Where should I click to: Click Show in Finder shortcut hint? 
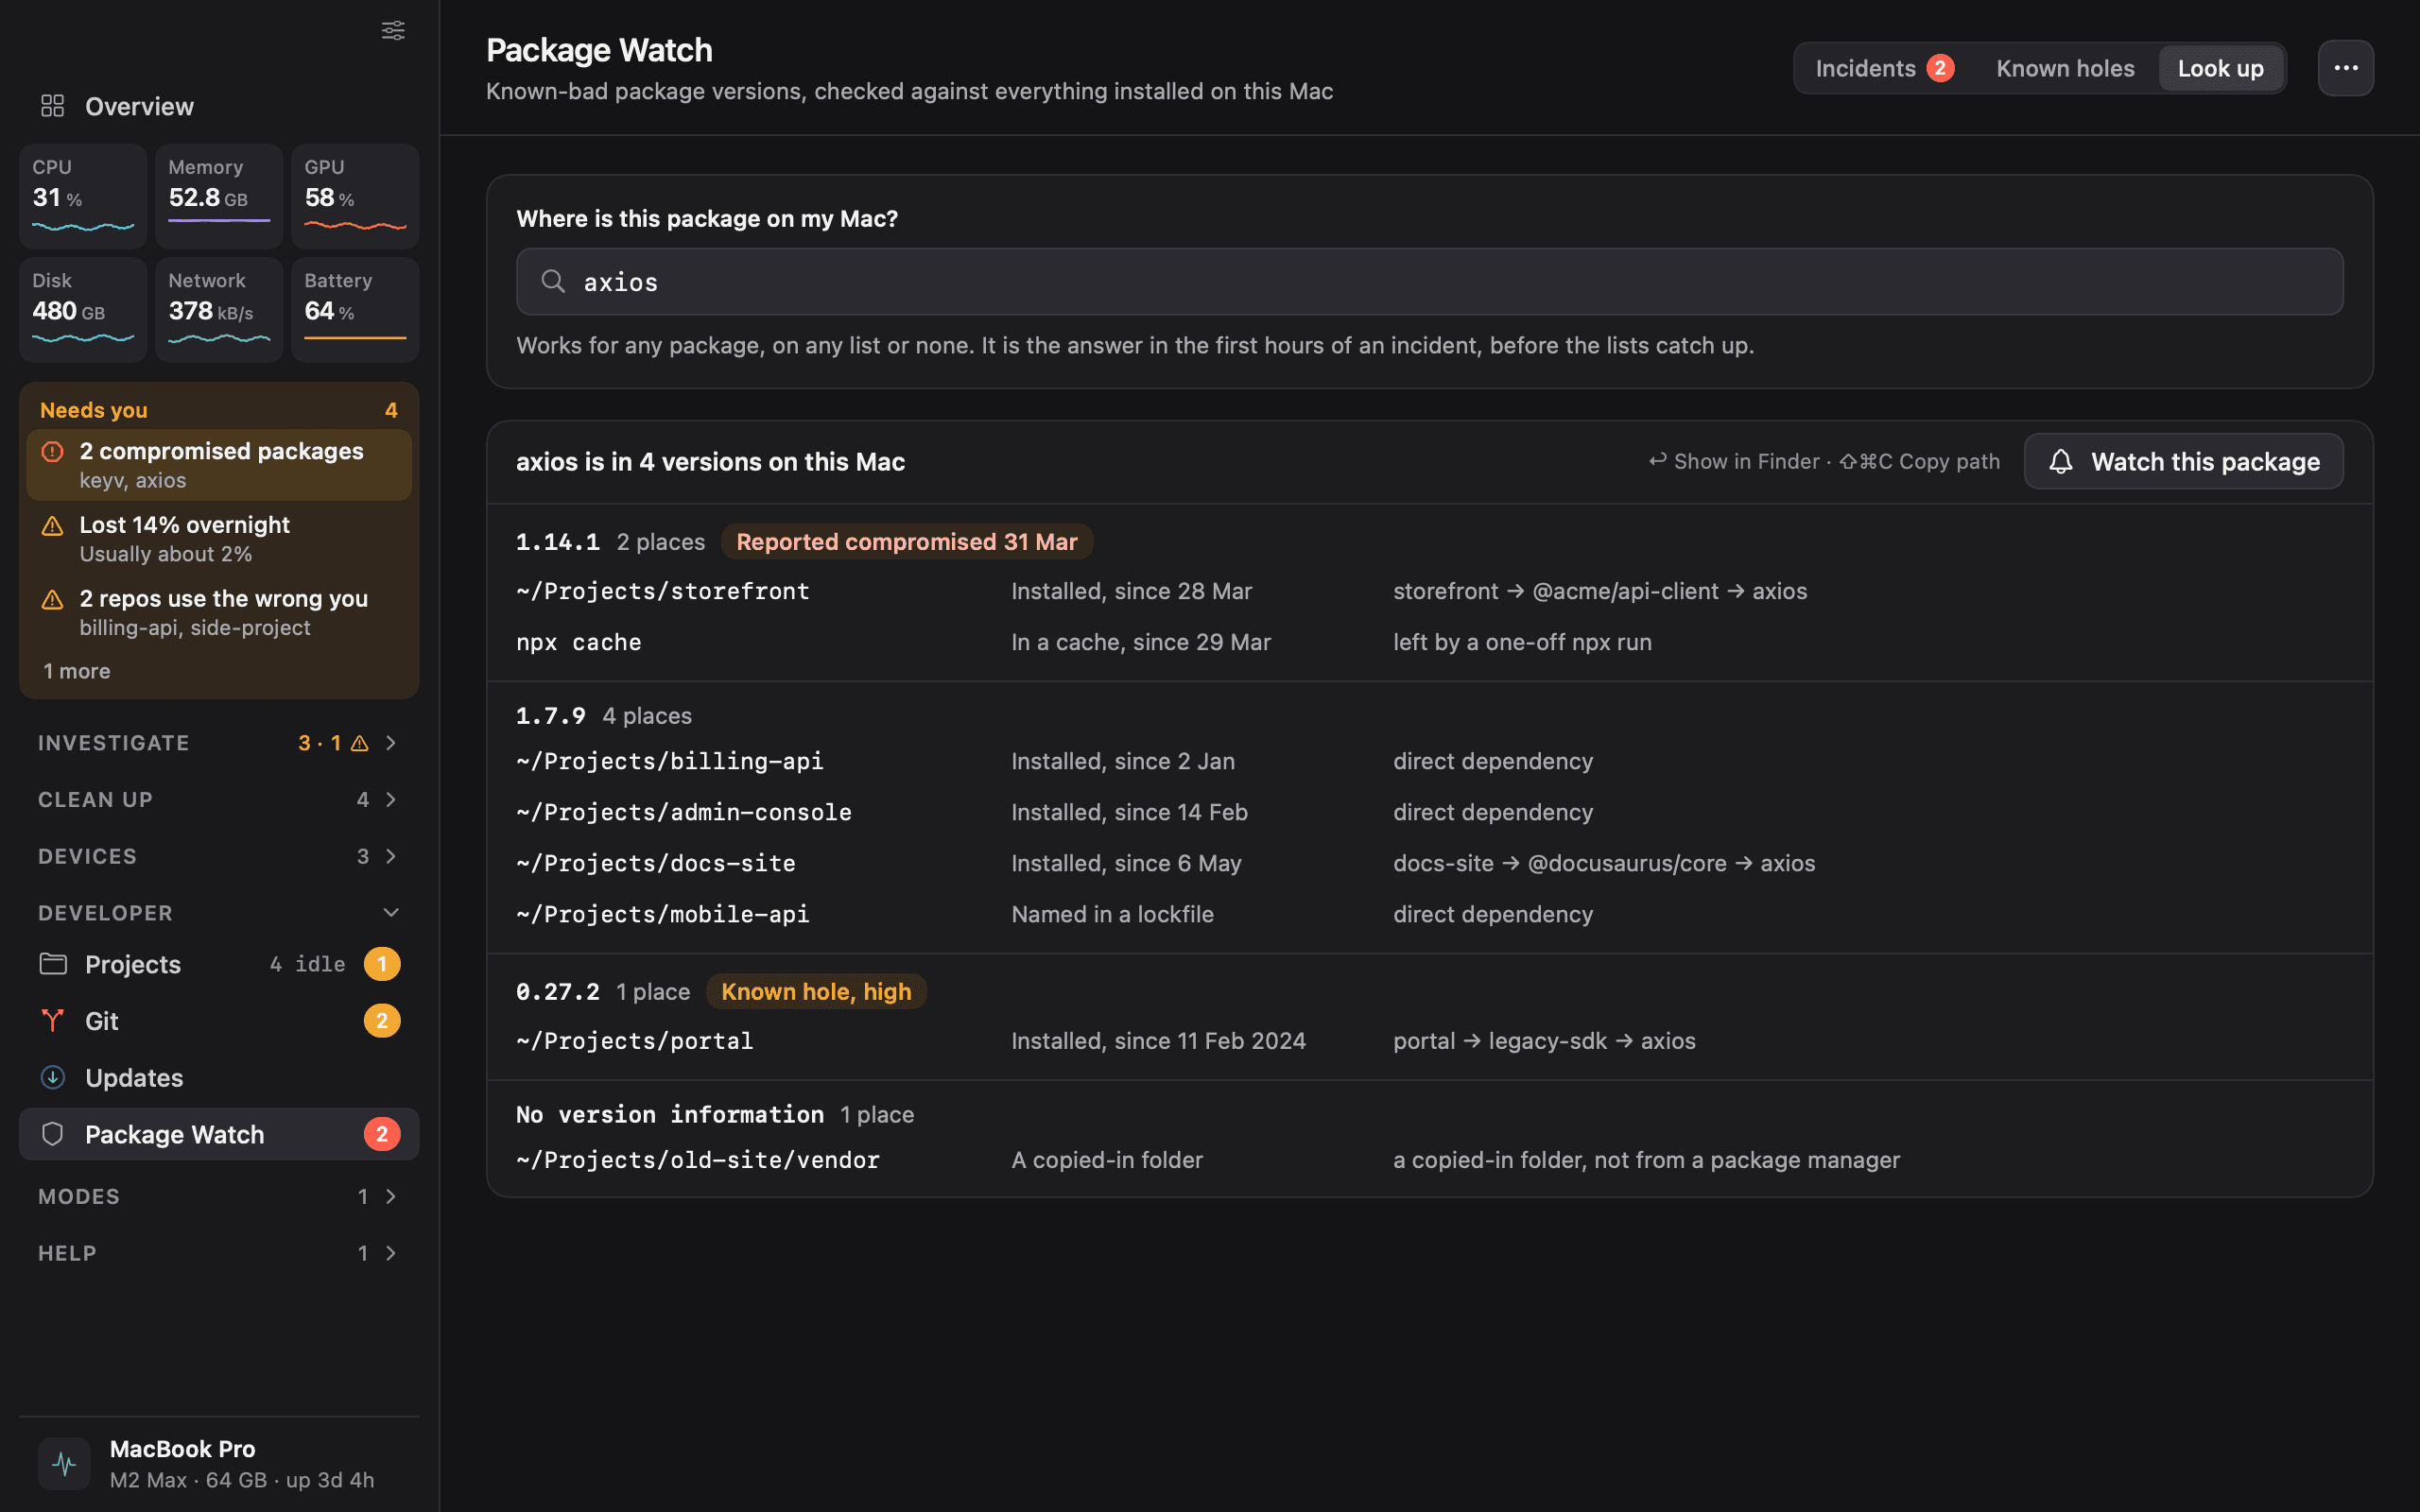(1734, 461)
